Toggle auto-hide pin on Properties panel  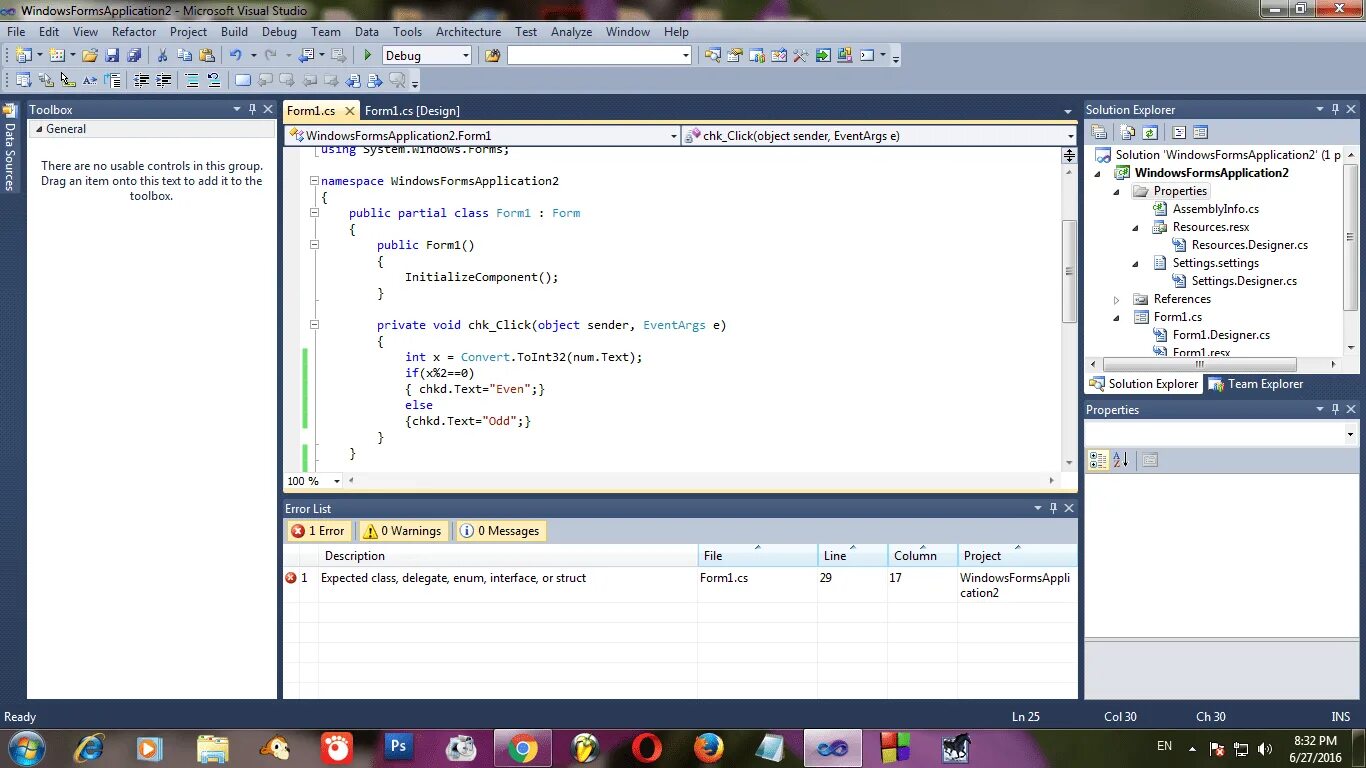coord(1335,409)
